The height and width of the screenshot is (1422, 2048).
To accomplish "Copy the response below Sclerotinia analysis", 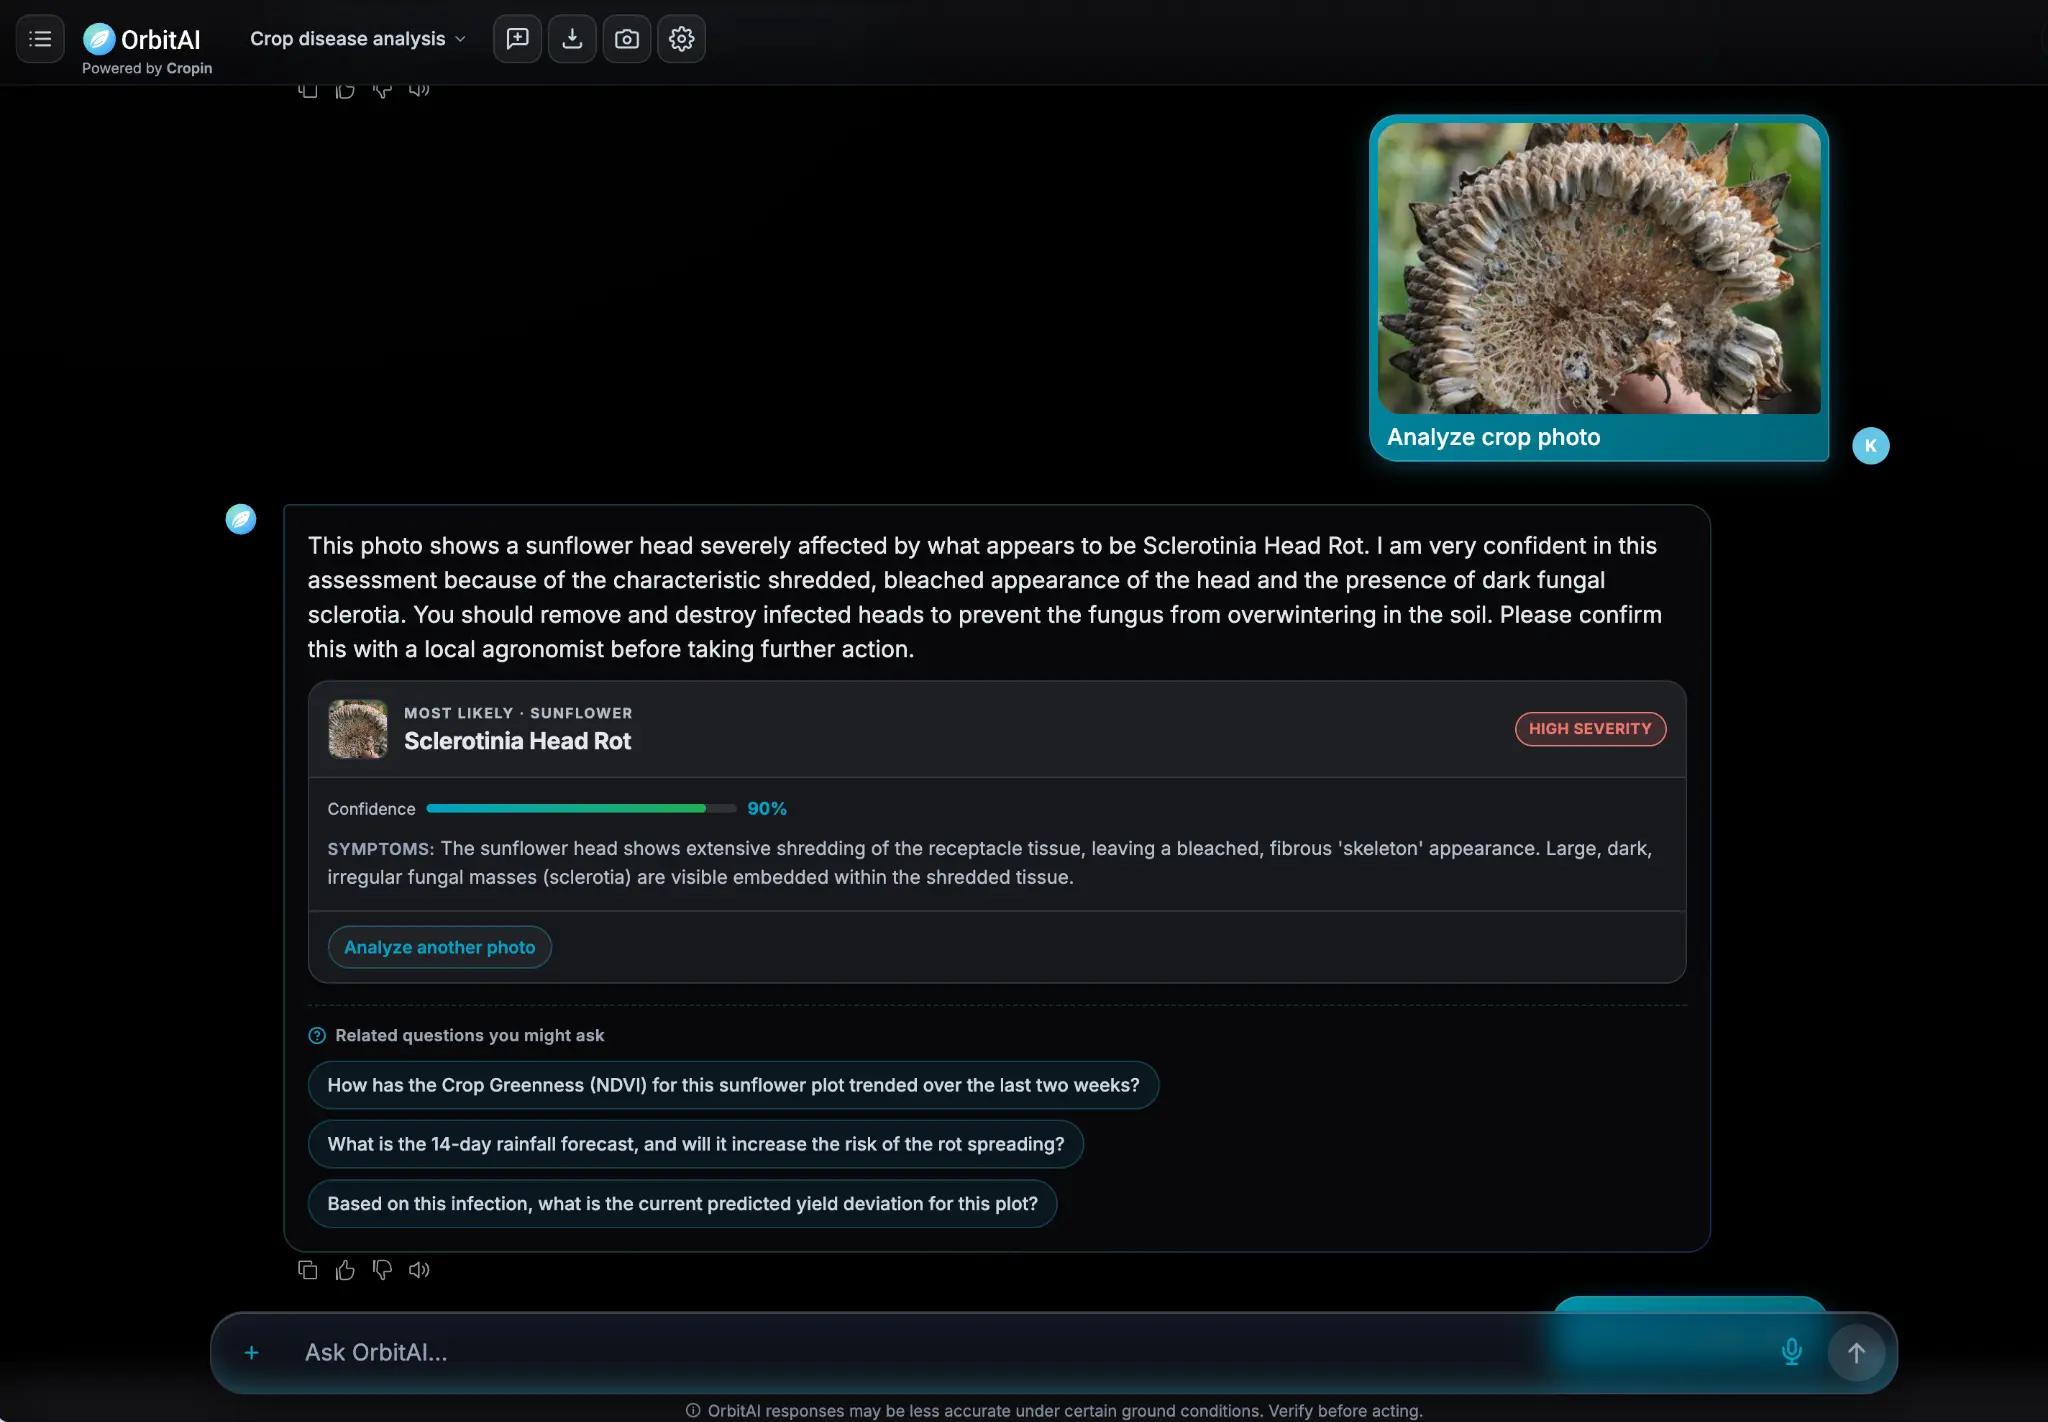I will pos(308,1270).
